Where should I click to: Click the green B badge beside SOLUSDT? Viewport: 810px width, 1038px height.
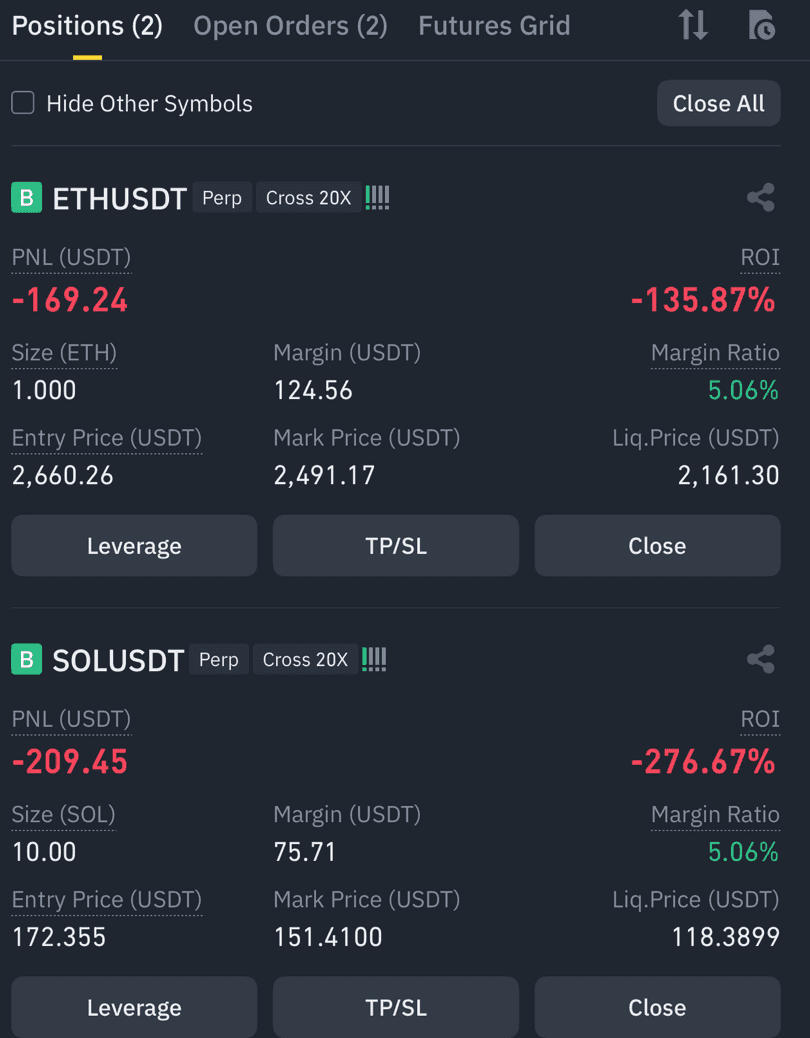[26, 659]
